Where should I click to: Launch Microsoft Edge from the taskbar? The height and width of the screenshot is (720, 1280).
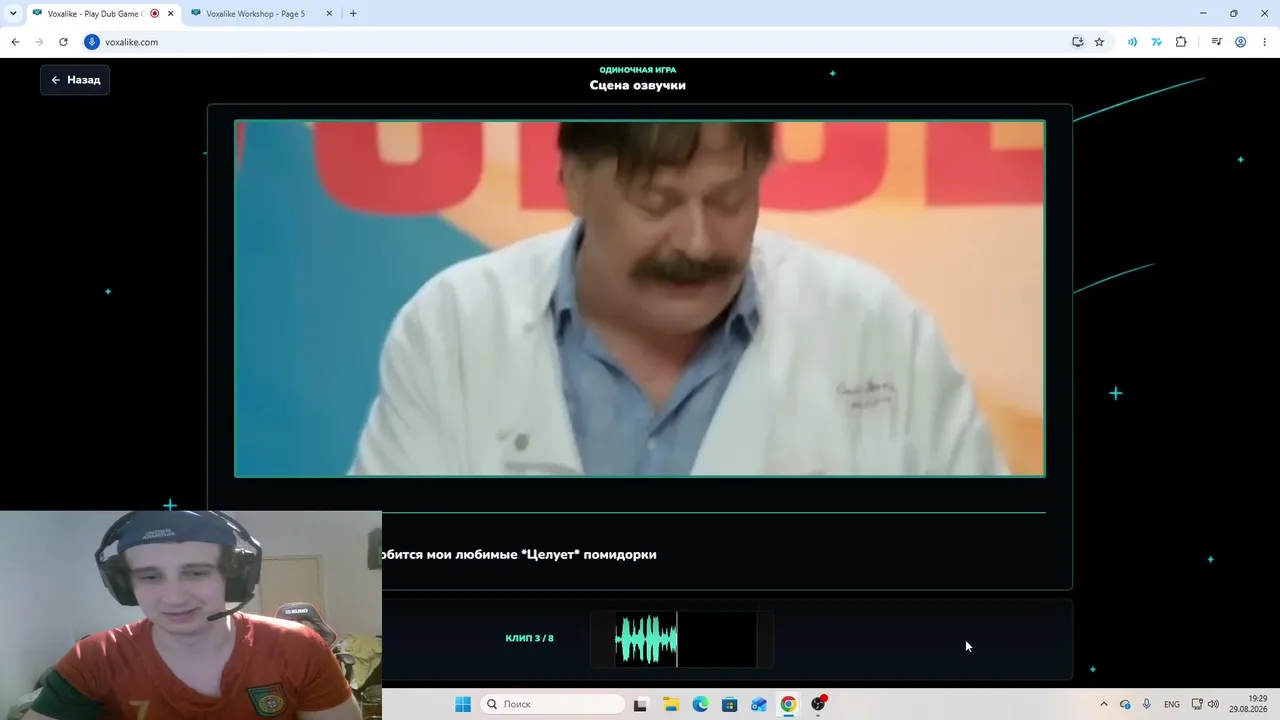(x=701, y=704)
